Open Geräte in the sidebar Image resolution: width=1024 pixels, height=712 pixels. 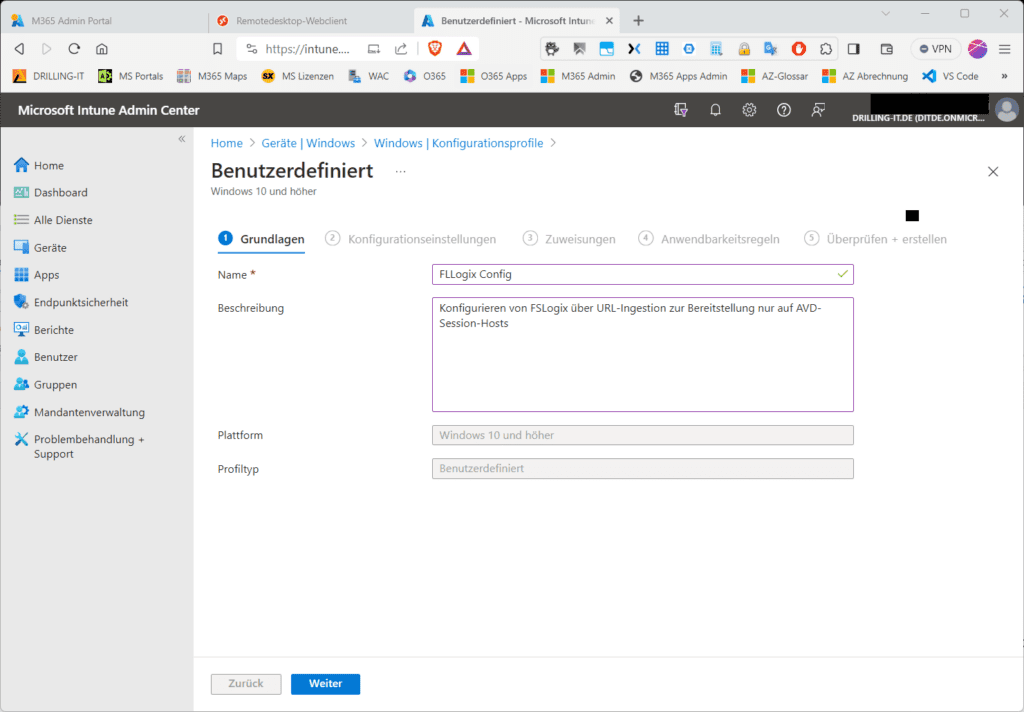(40, 248)
